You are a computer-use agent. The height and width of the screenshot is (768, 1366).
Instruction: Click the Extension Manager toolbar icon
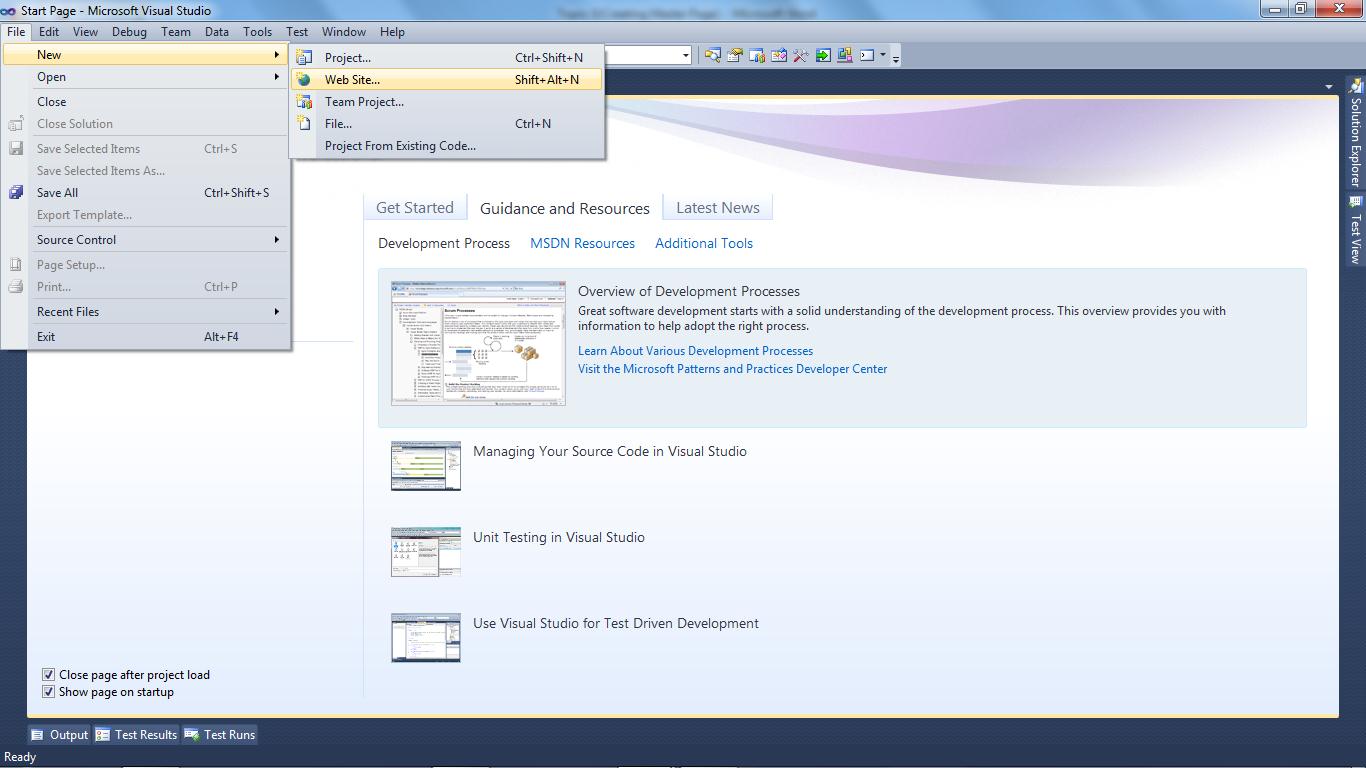tap(845, 56)
